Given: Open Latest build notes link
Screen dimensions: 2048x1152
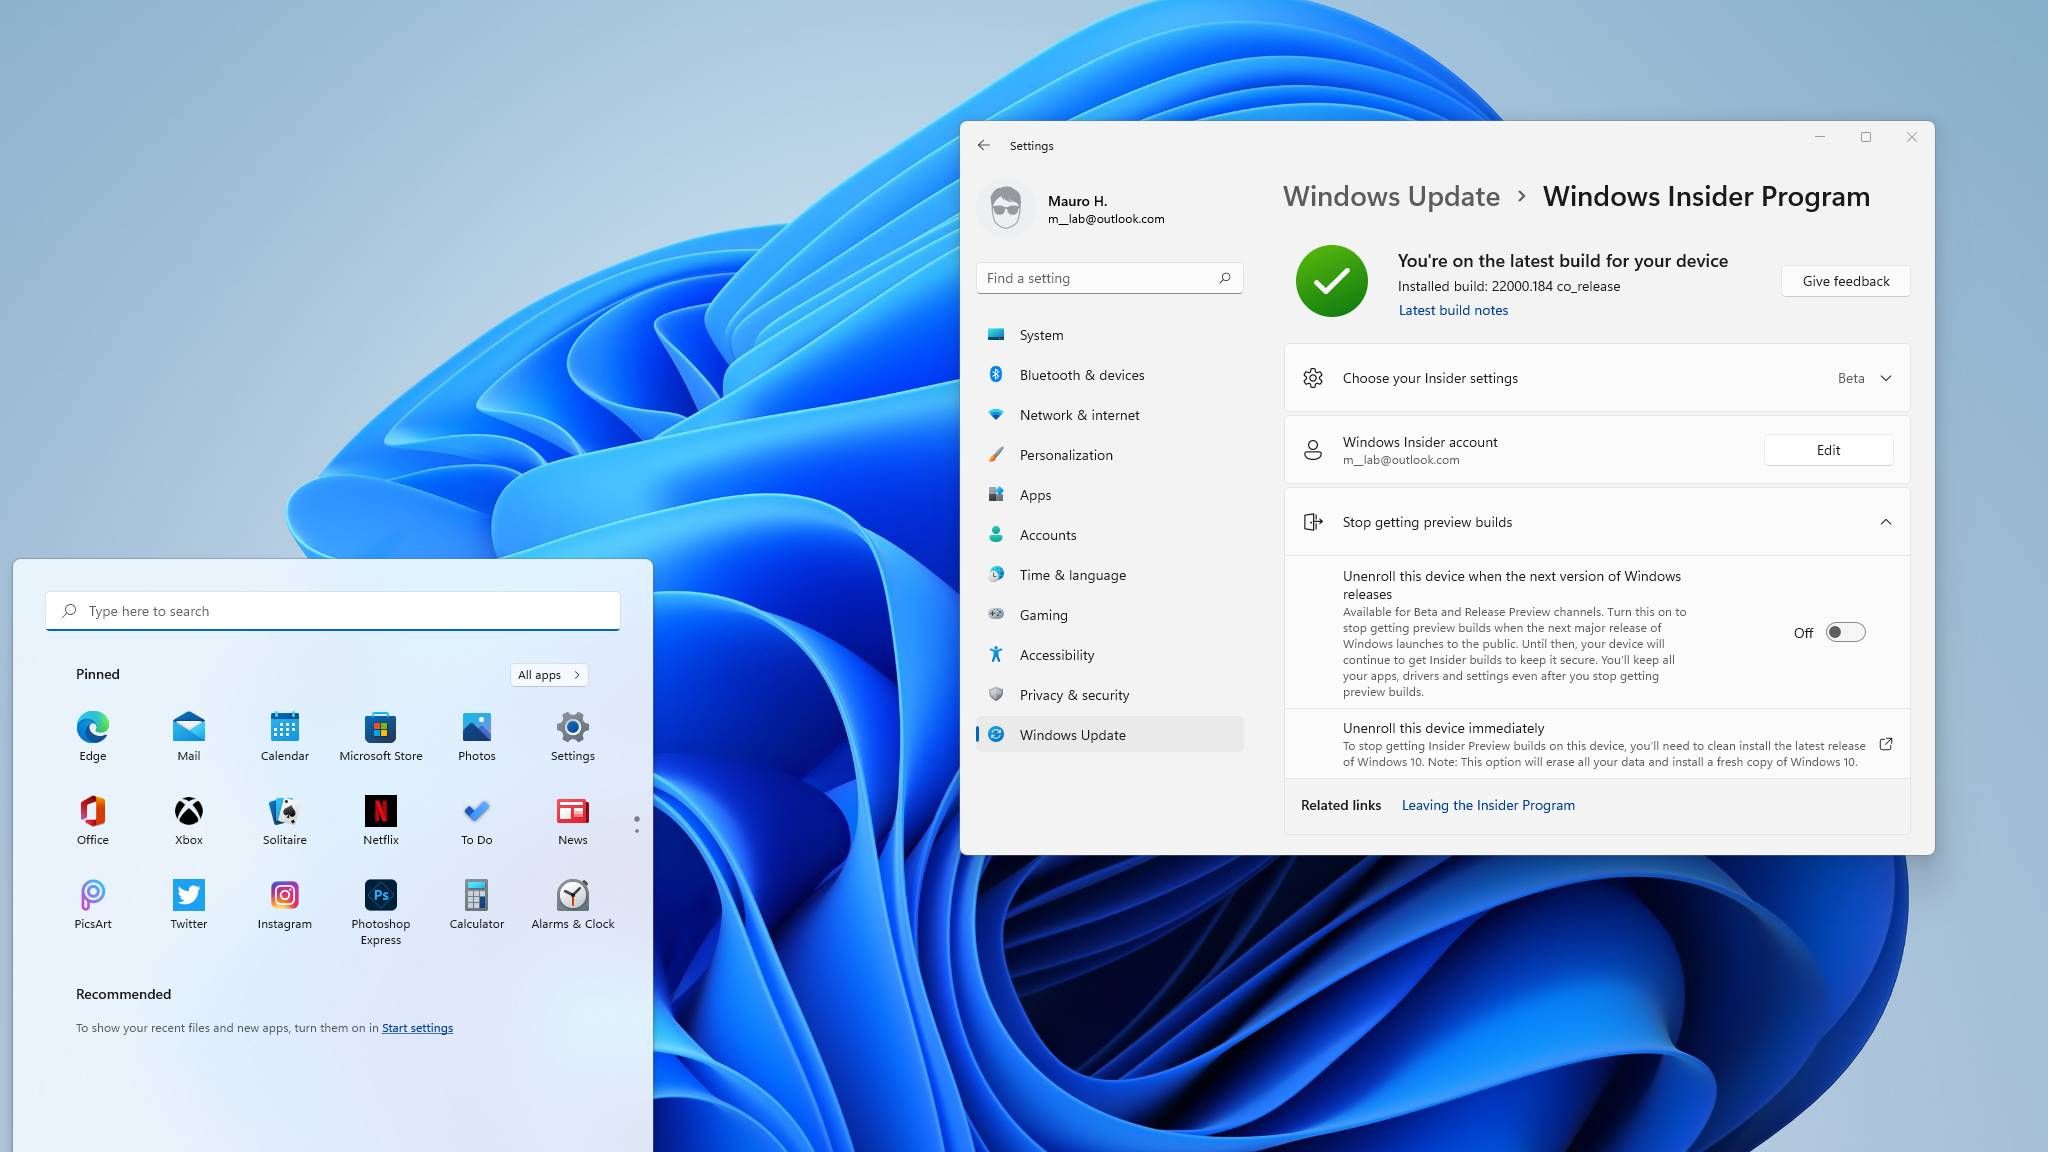Looking at the screenshot, I should click(1452, 310).
